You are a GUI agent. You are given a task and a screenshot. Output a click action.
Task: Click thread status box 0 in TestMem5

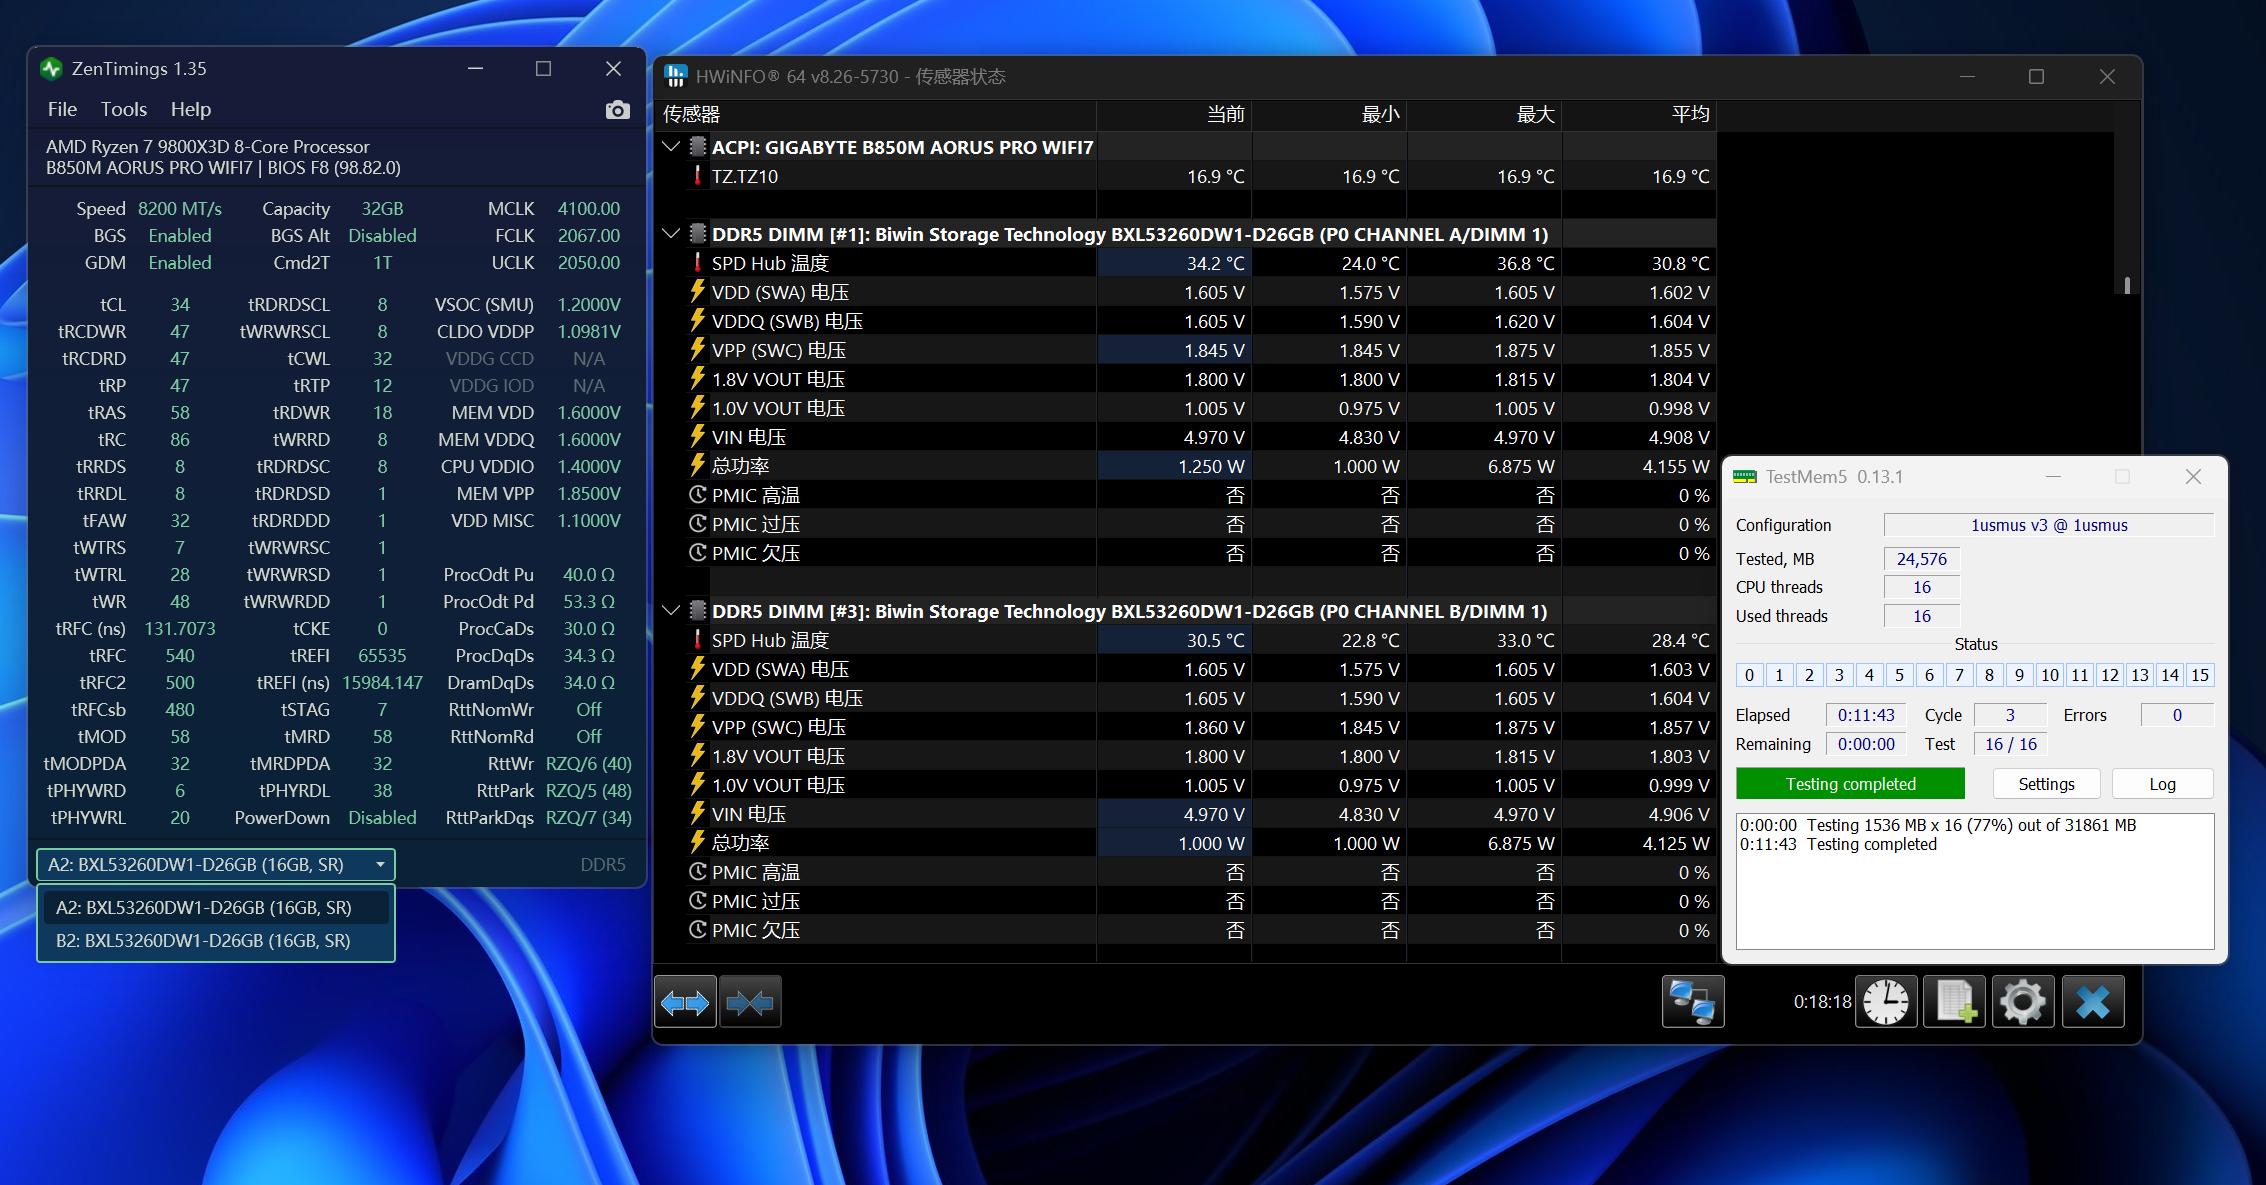pos(1748,675)
